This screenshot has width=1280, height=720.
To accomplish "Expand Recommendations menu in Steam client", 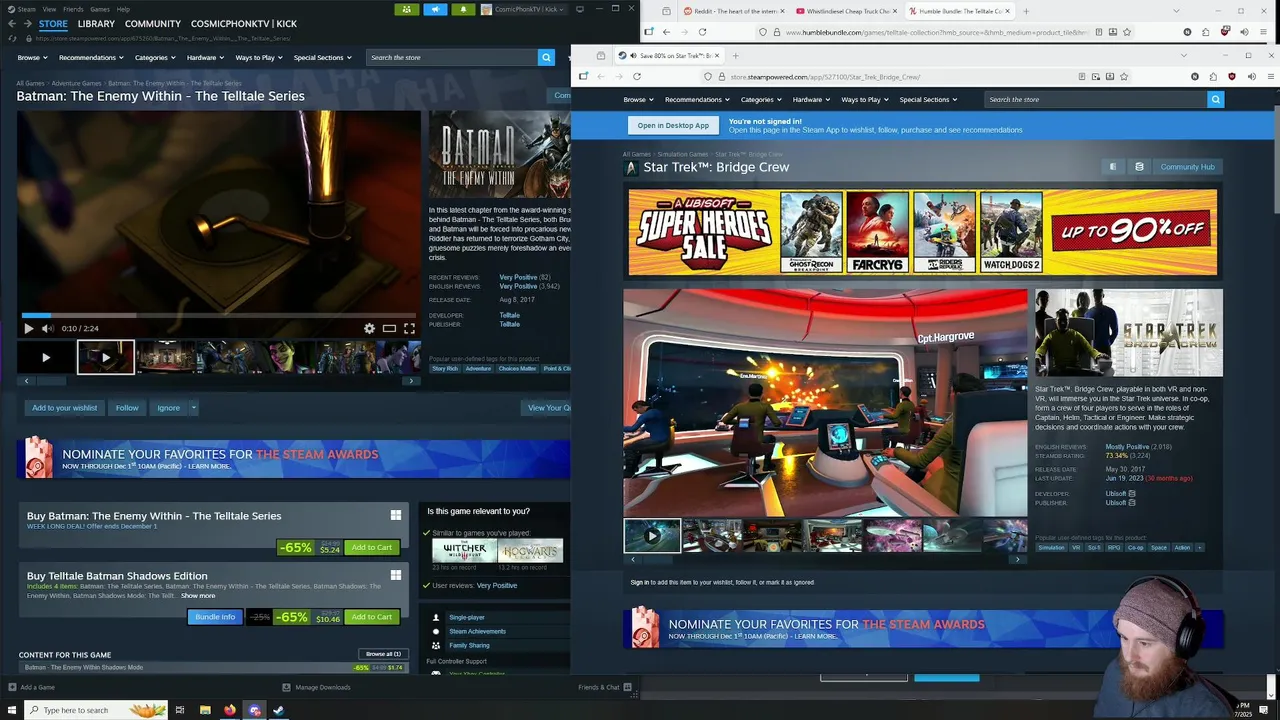I will 91,57.
